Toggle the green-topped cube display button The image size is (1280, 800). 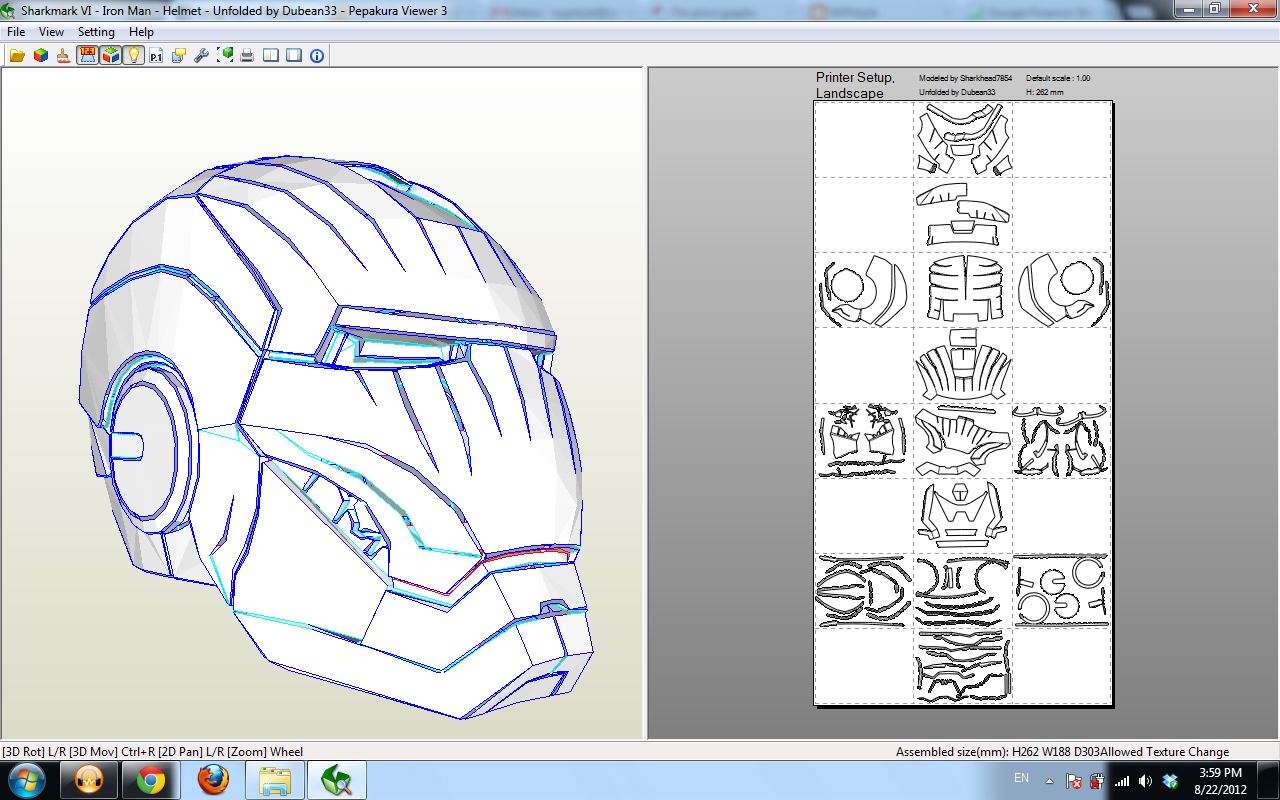[x=110, y=56]
